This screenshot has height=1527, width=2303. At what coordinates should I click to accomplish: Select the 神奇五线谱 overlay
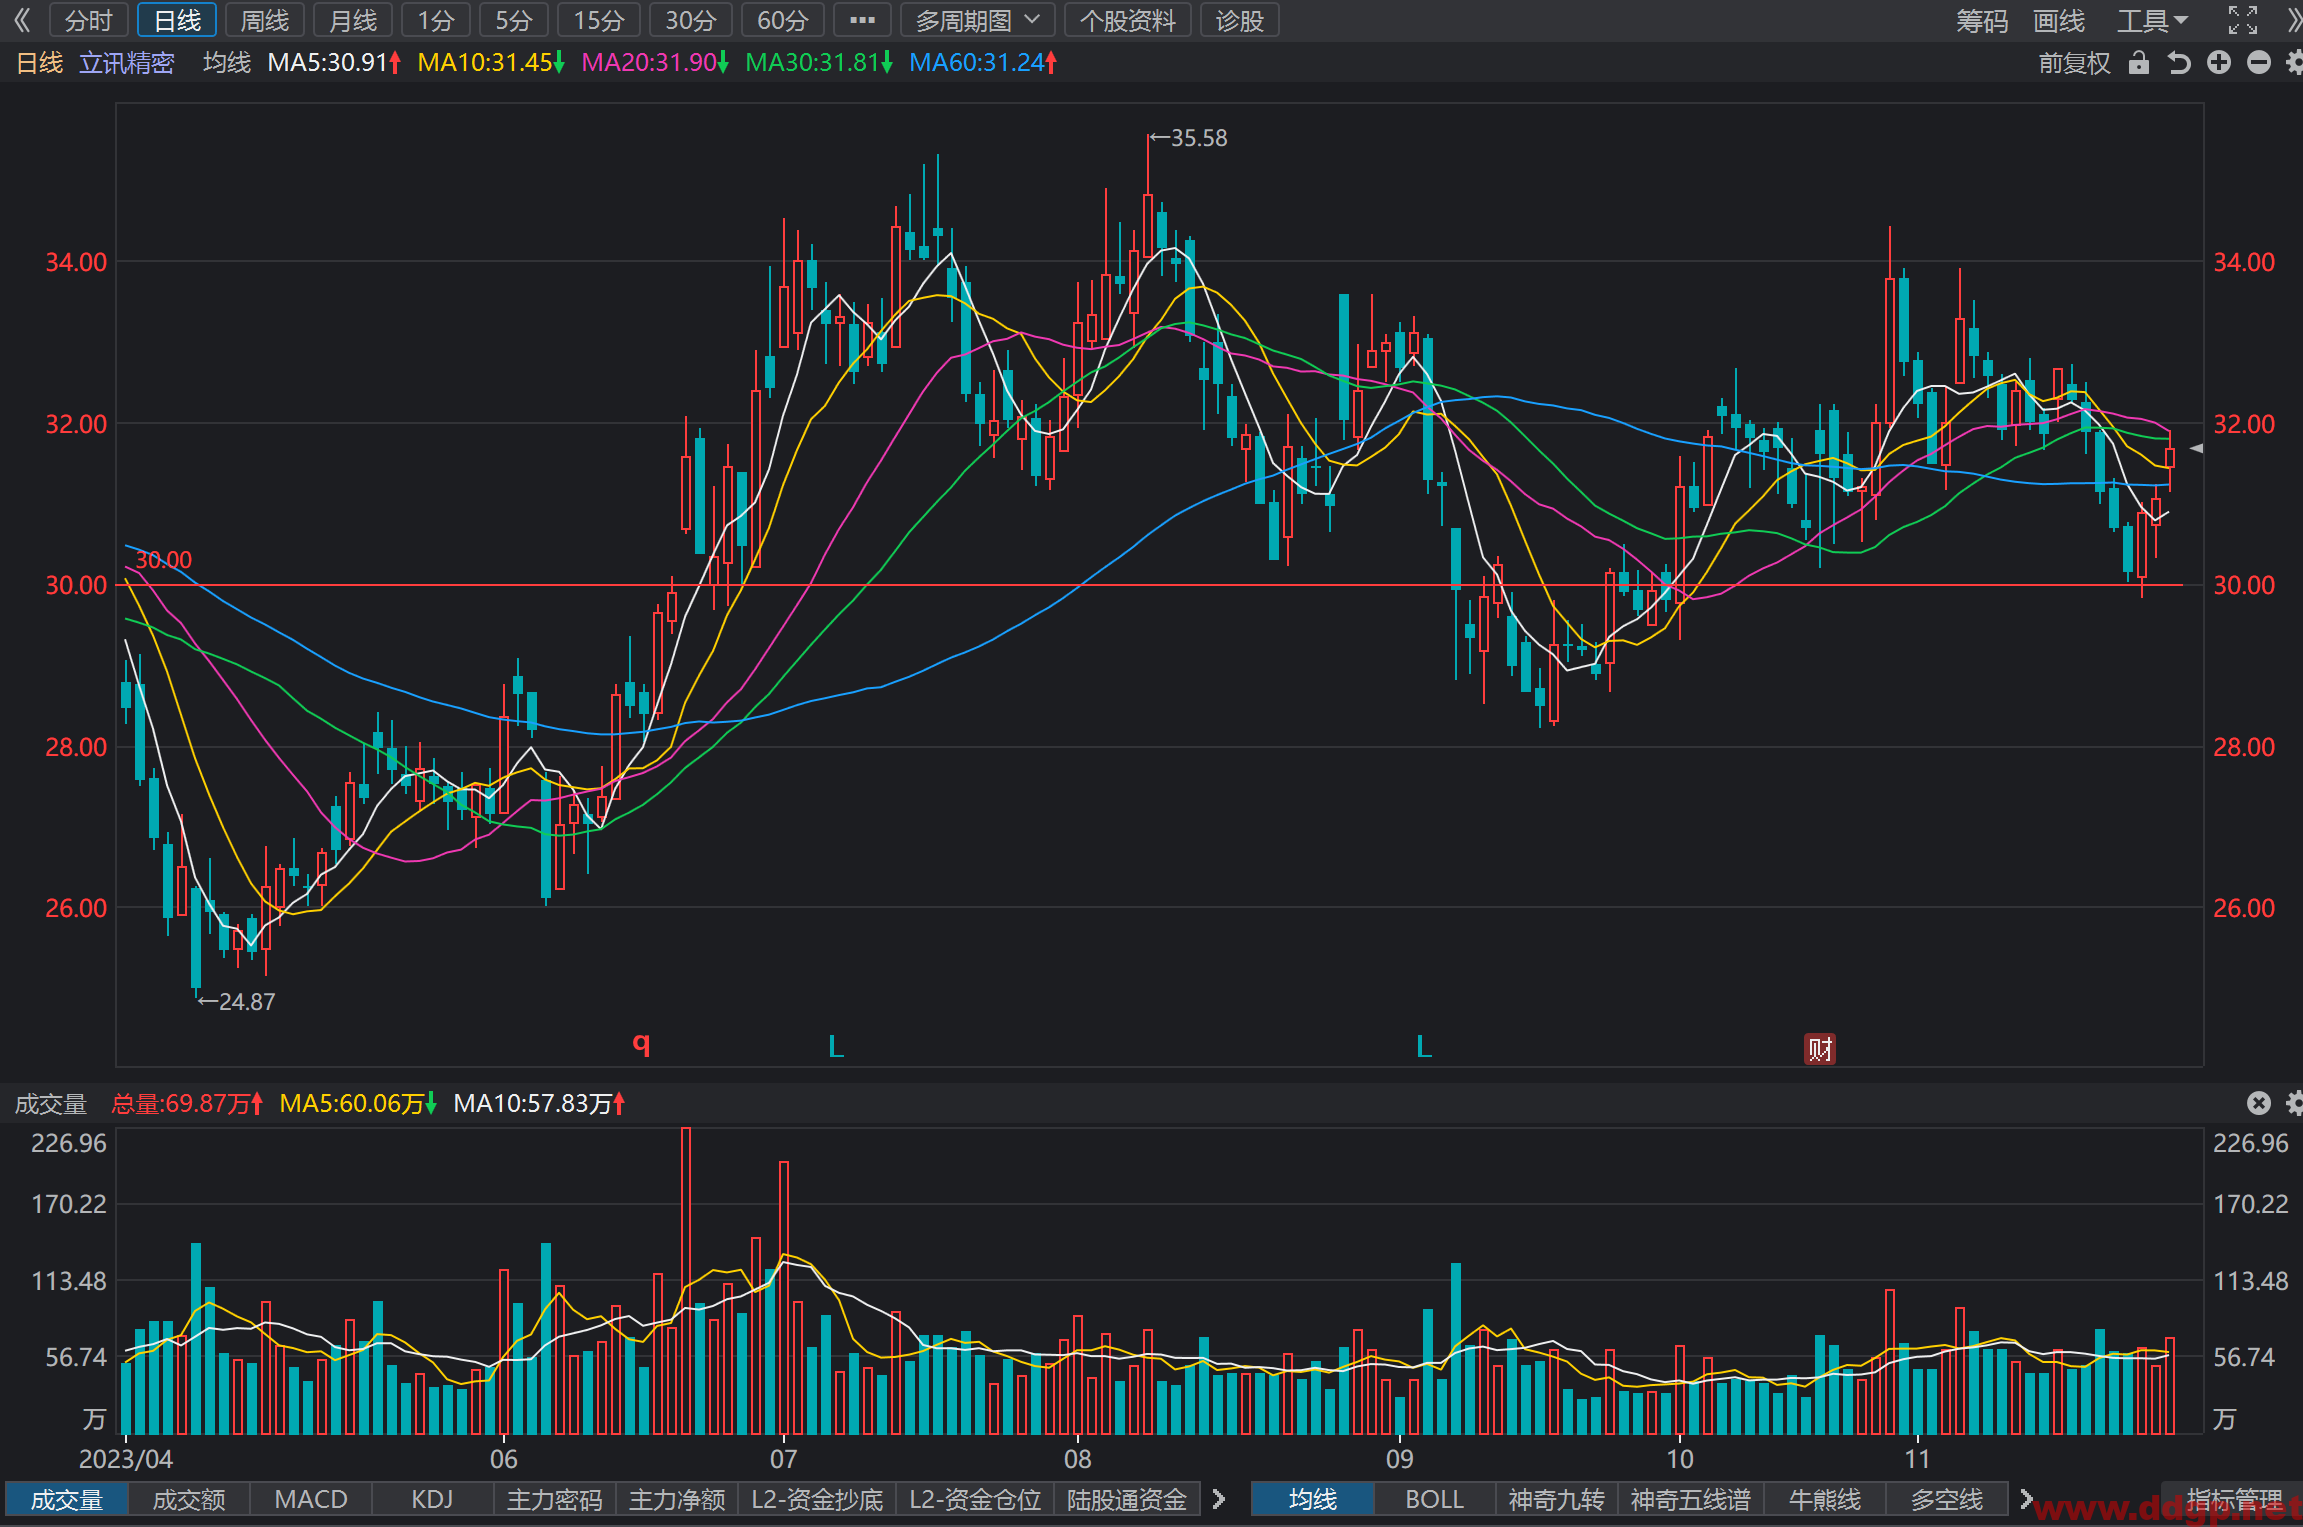(x=1691, y=1499)
